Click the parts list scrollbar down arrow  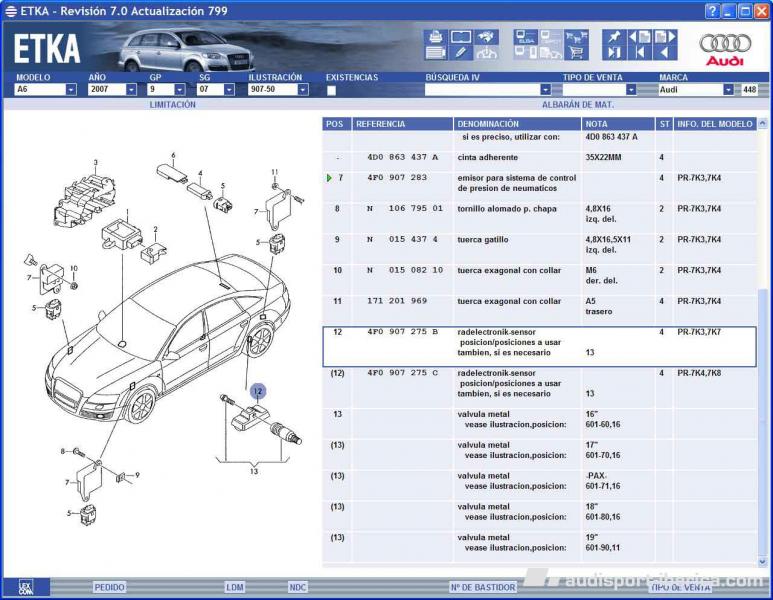[x=762, y=561]
